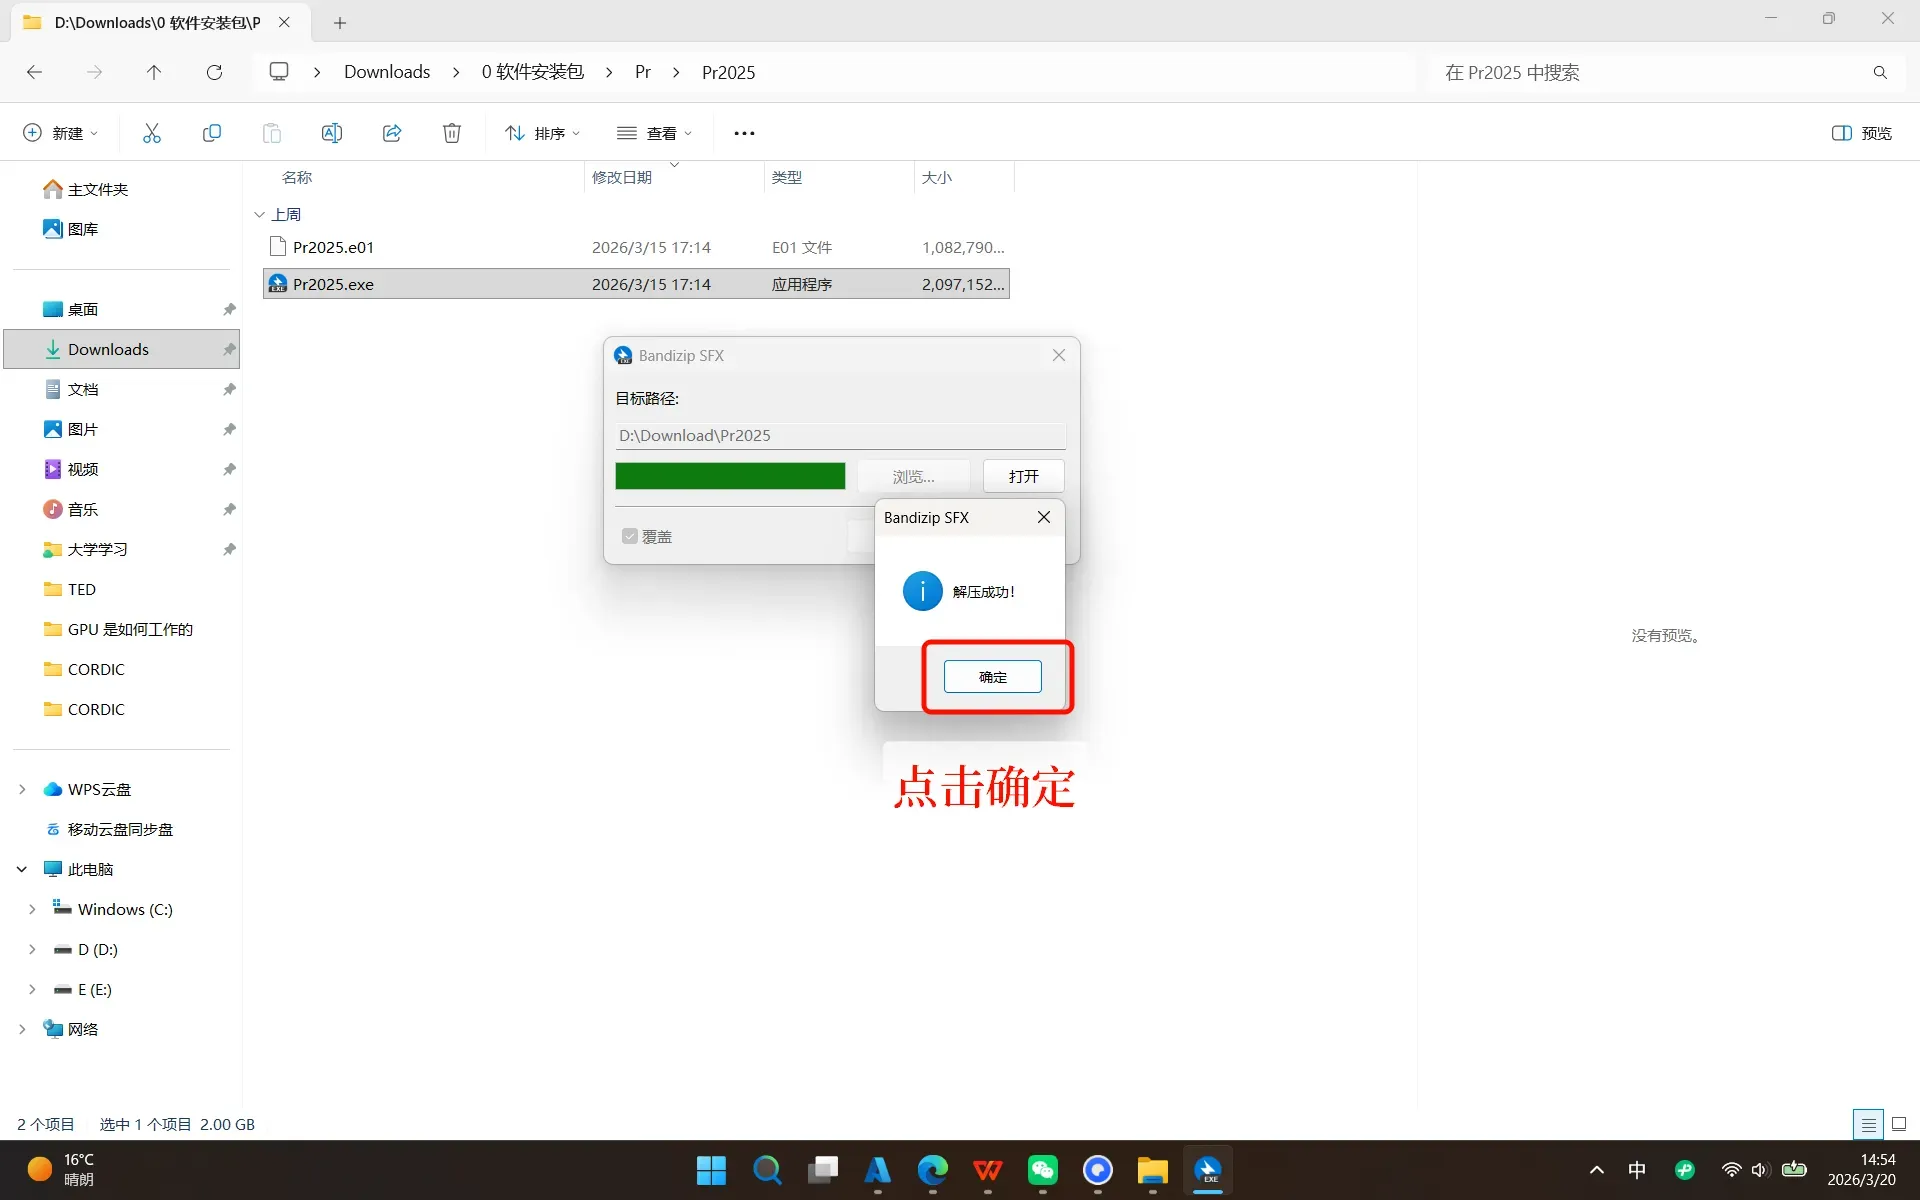Open the 查看 view dropdown
Screen dimensions: 1920x1200
[x=655, y=133]
